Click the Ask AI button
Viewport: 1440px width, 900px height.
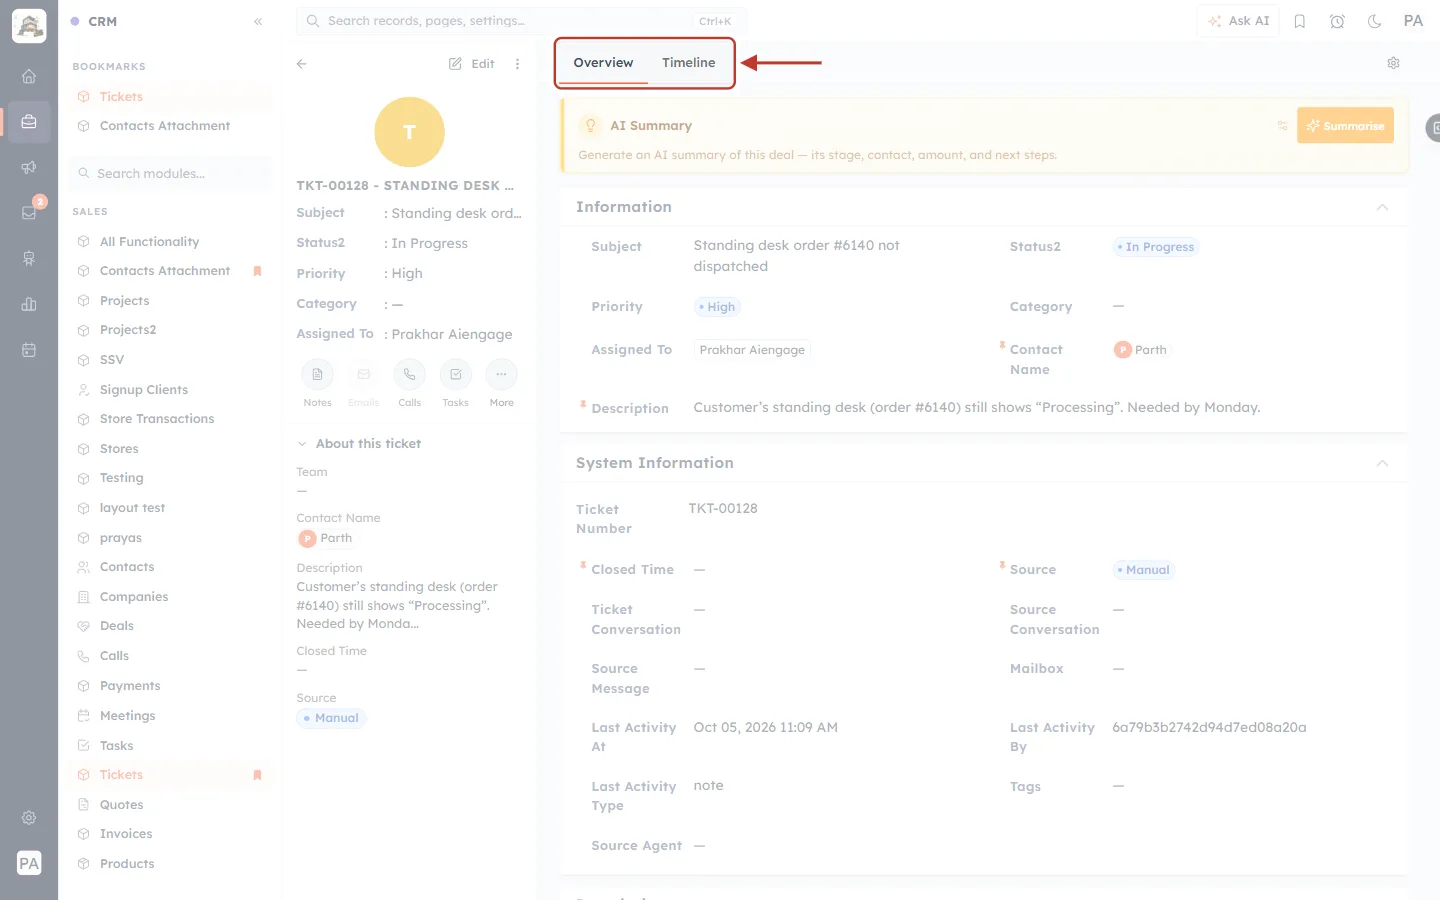1238,21
